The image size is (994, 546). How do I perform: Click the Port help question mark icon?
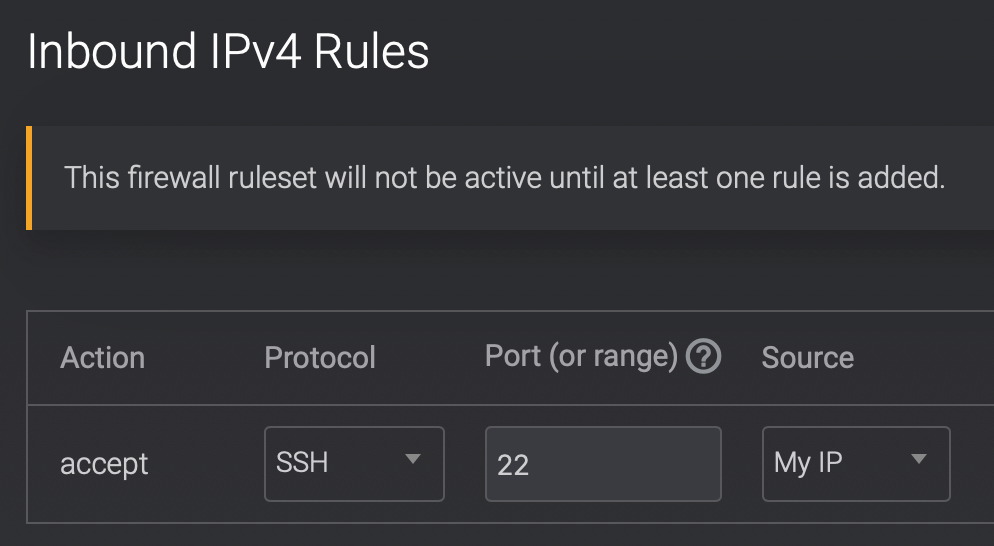(704, 356)
